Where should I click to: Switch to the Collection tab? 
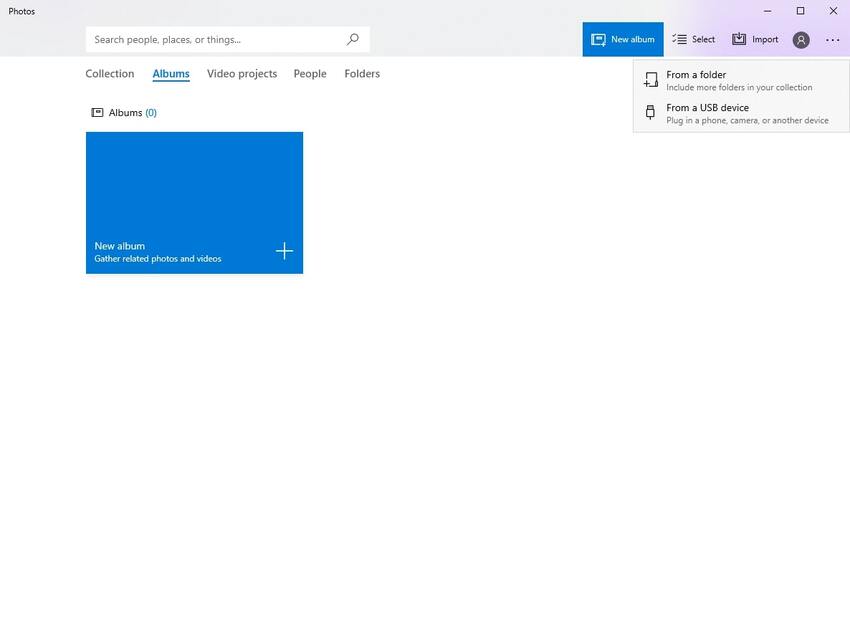[x=110, y=74]
